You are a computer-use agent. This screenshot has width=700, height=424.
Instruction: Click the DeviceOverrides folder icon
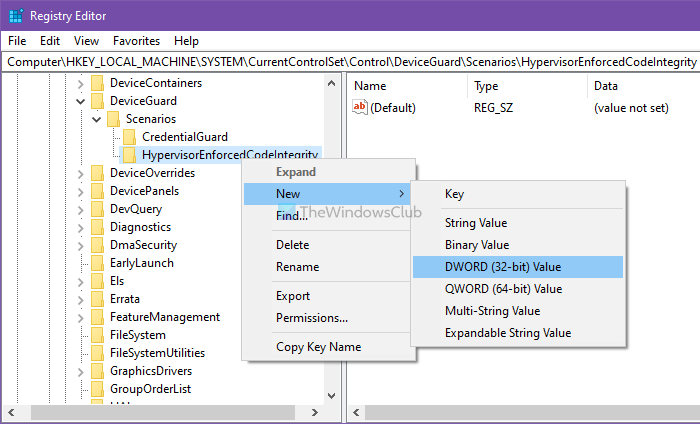[x=97, y=173]
